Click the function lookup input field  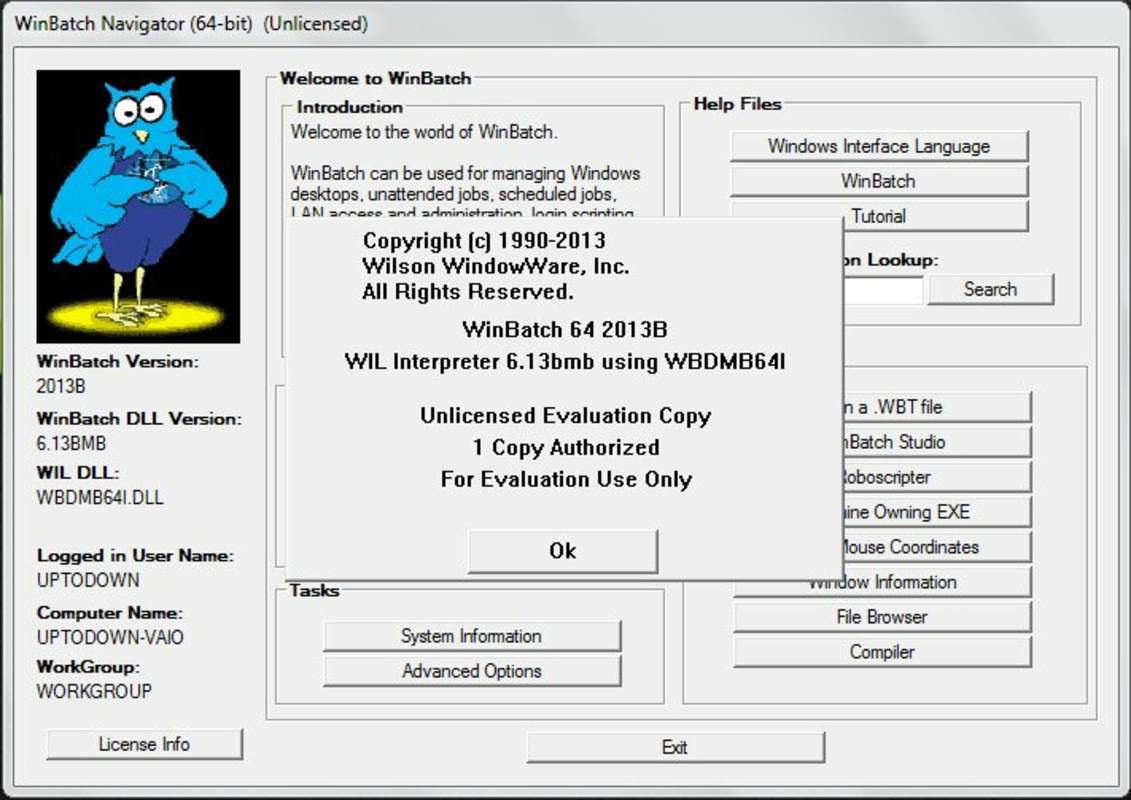click(x=883, y=290)
